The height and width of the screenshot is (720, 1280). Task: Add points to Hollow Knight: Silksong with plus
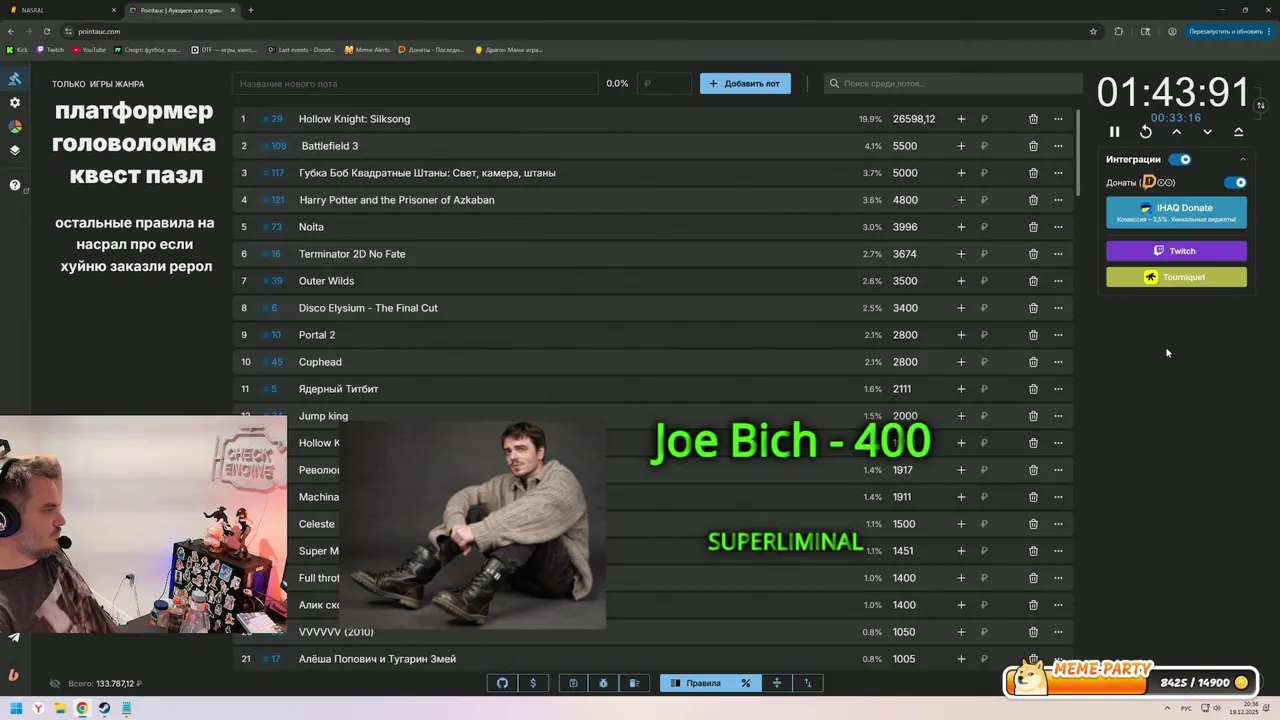point(961,119)
